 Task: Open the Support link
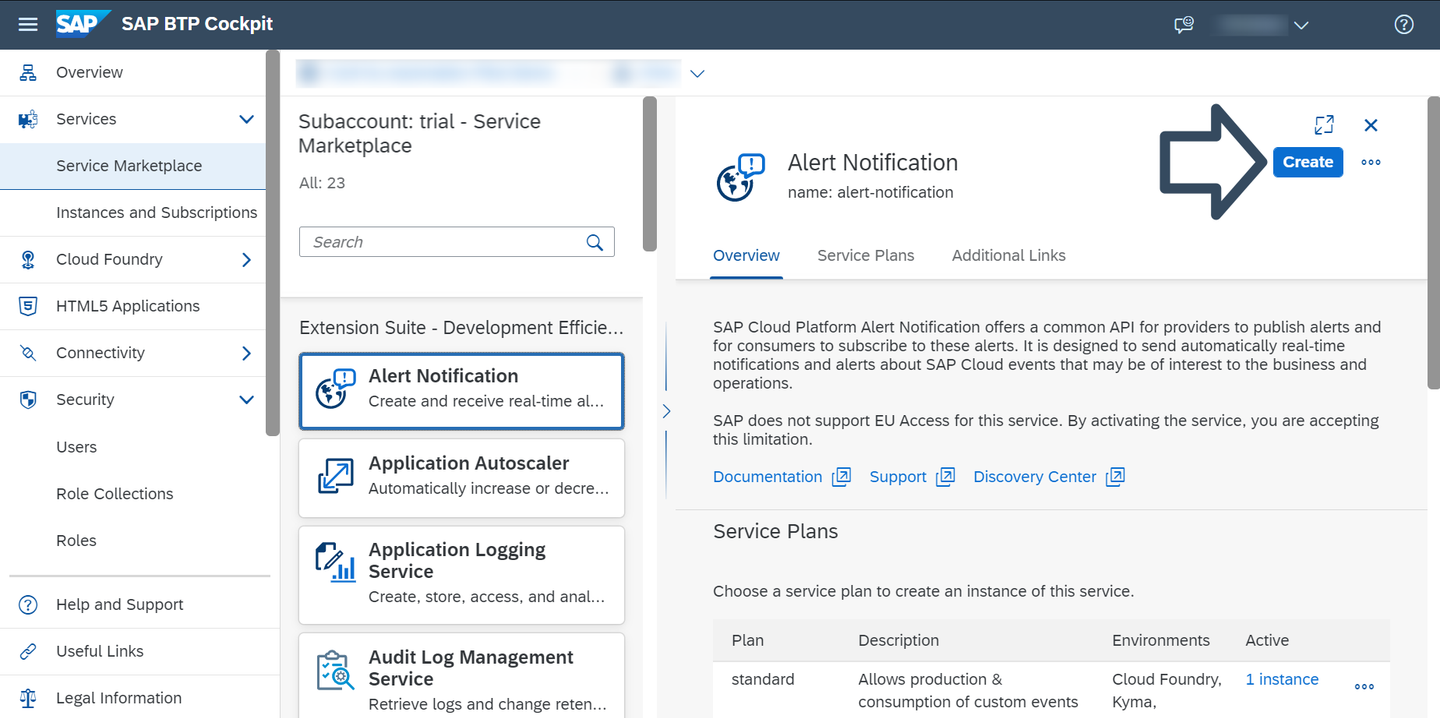(x=898, y=477)
